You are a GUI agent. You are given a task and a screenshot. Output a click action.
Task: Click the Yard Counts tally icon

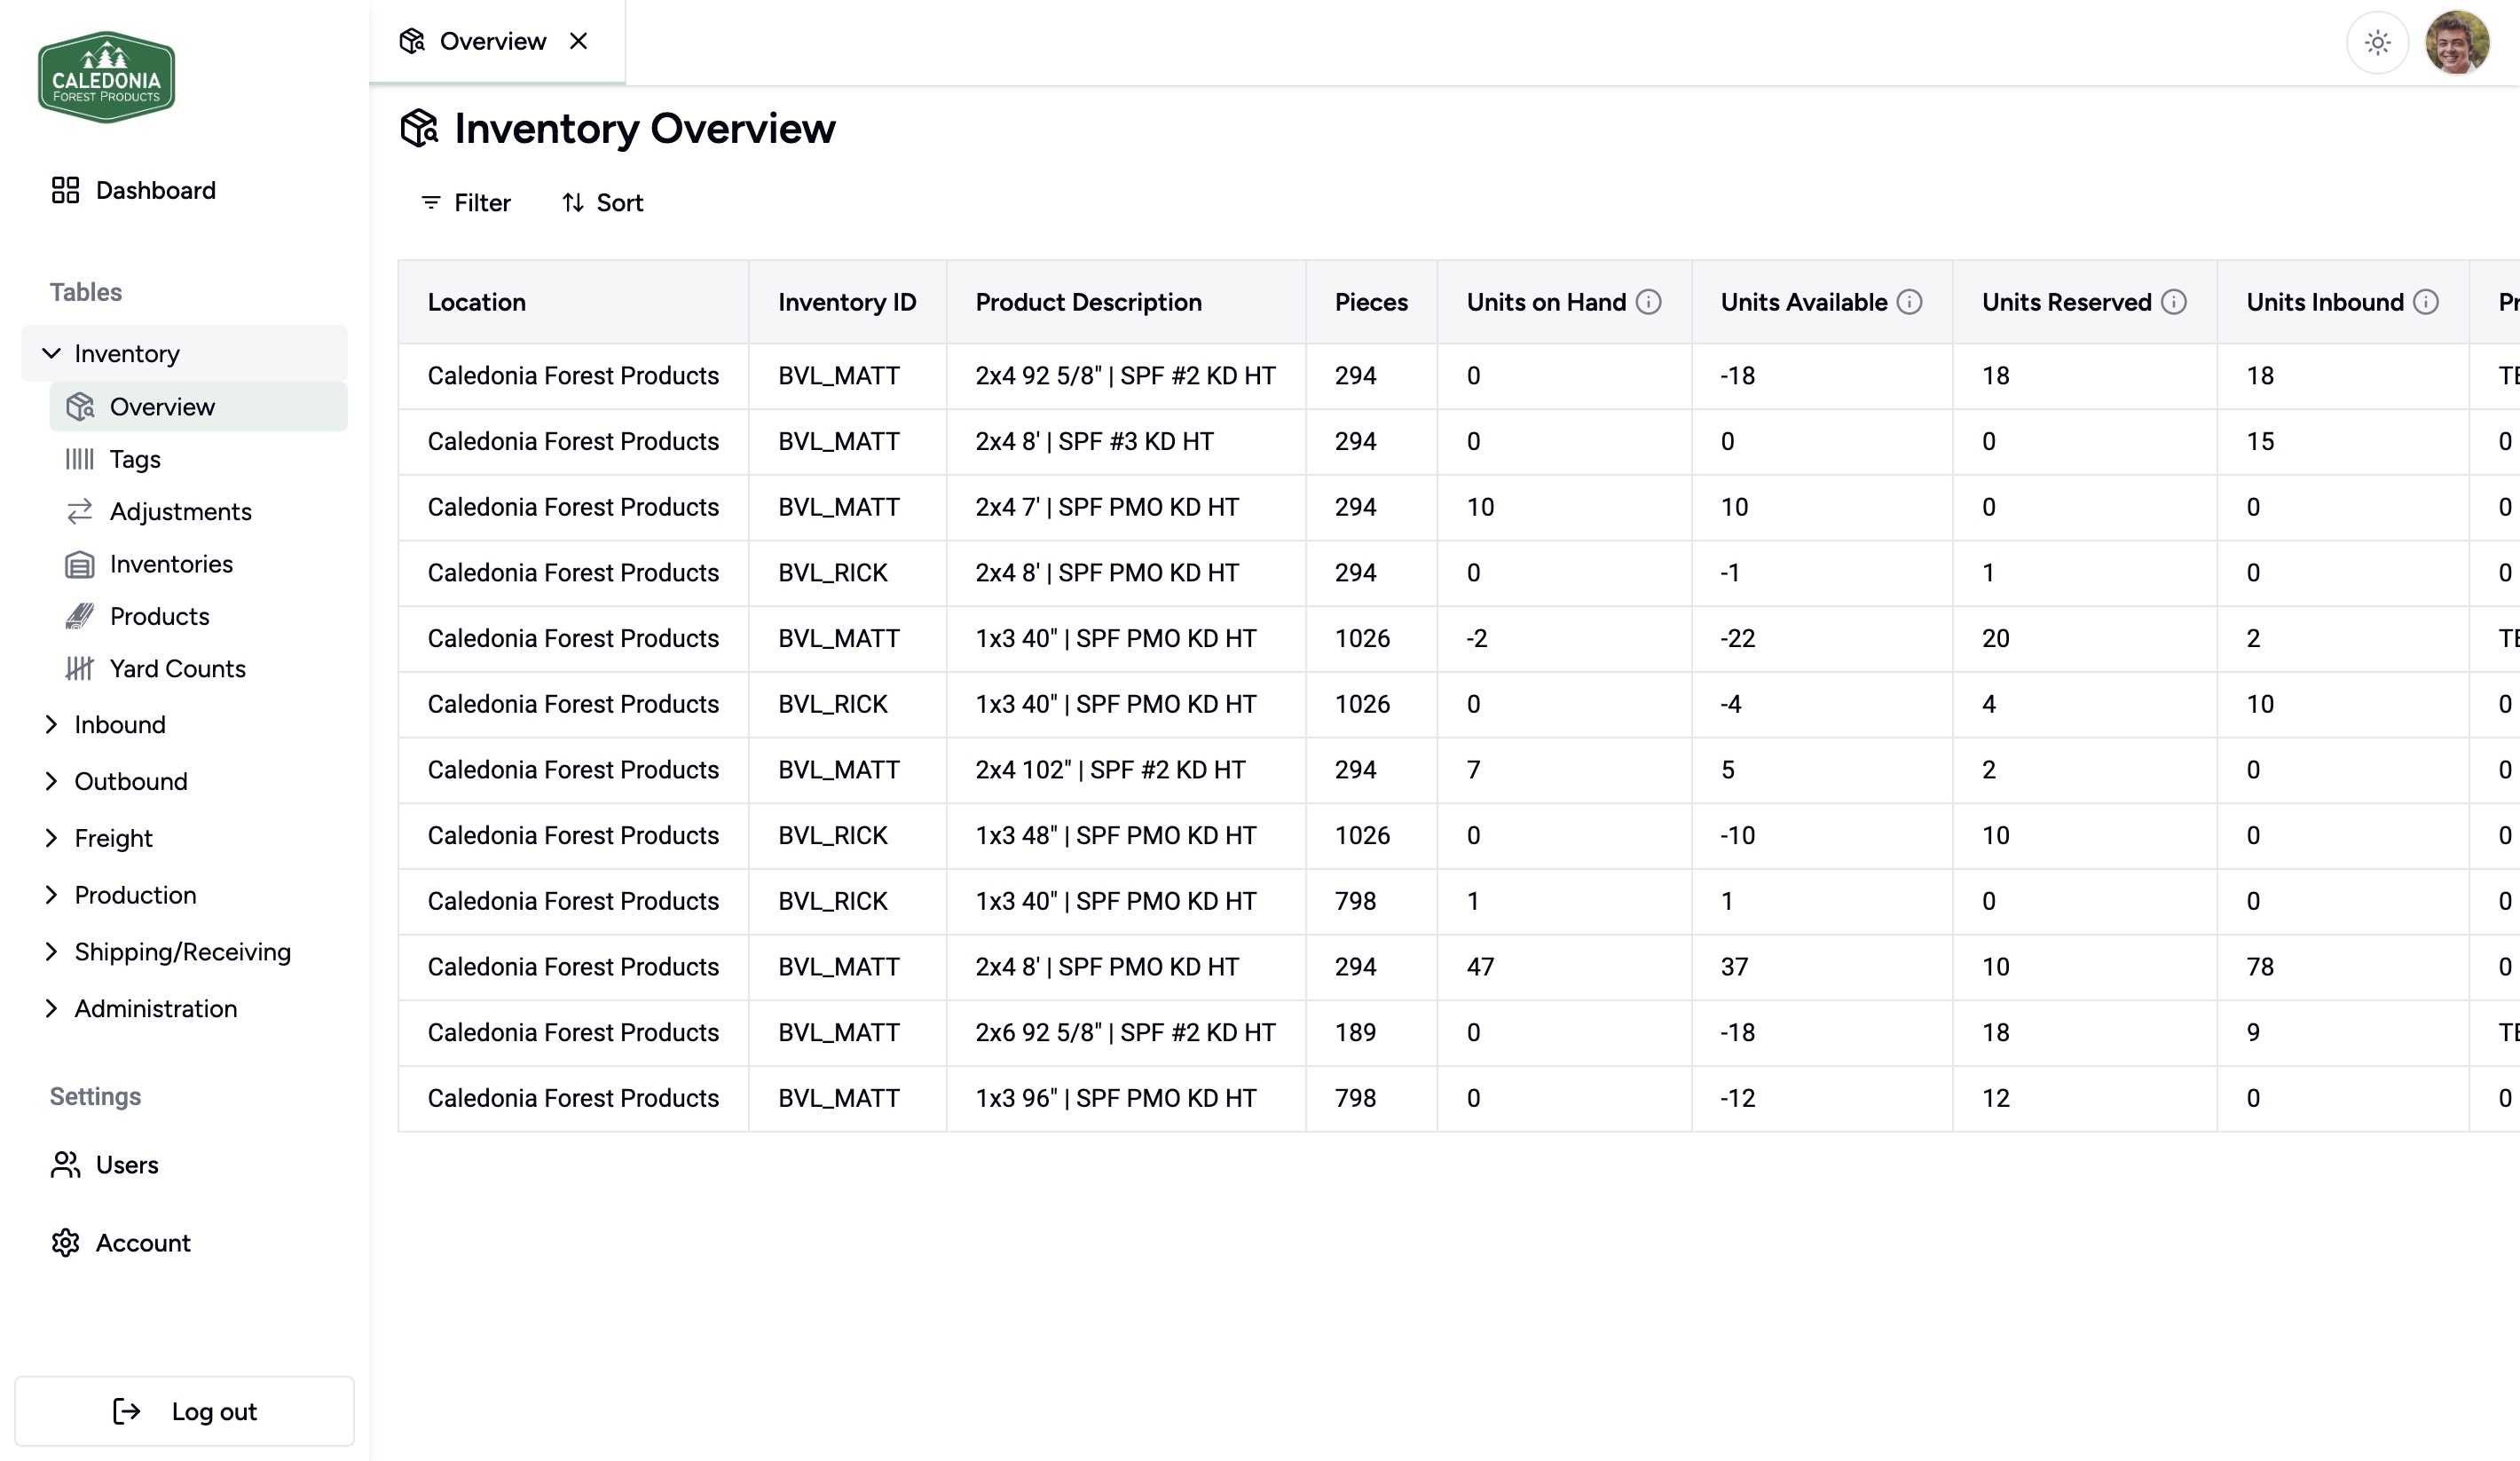click(80, 668)
